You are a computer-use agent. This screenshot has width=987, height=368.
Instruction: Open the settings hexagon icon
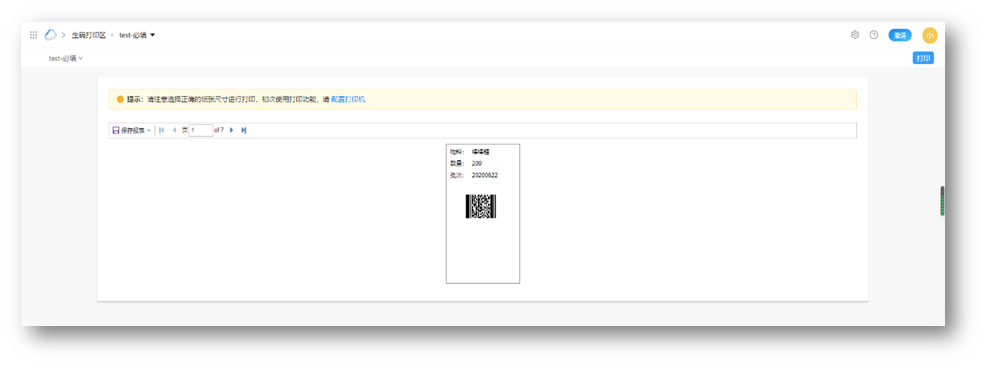pos(855,35)
